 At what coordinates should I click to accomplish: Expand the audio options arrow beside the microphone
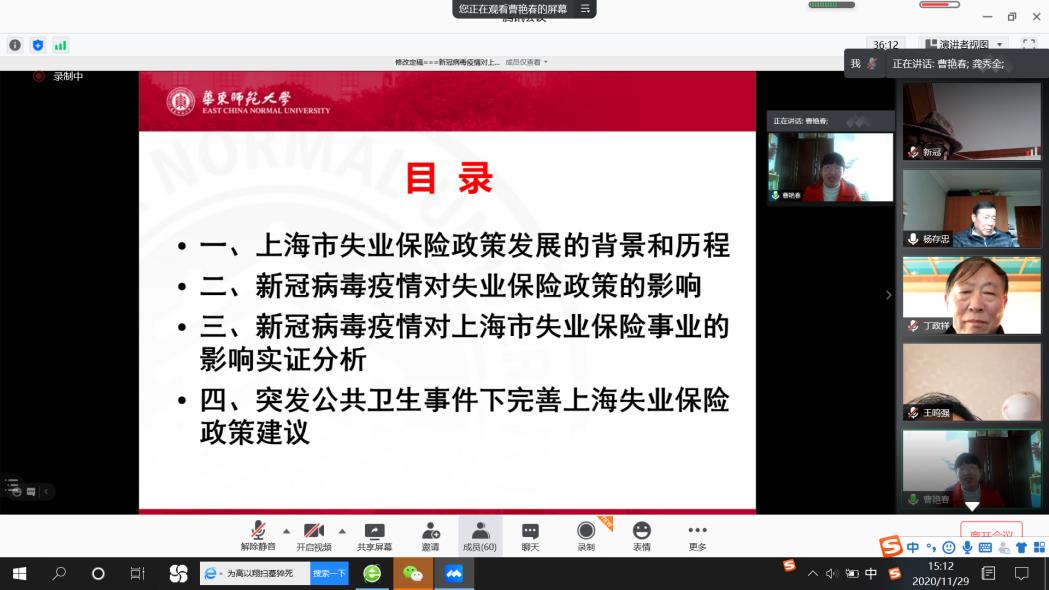pyautogui.click(x=286, y=531)
